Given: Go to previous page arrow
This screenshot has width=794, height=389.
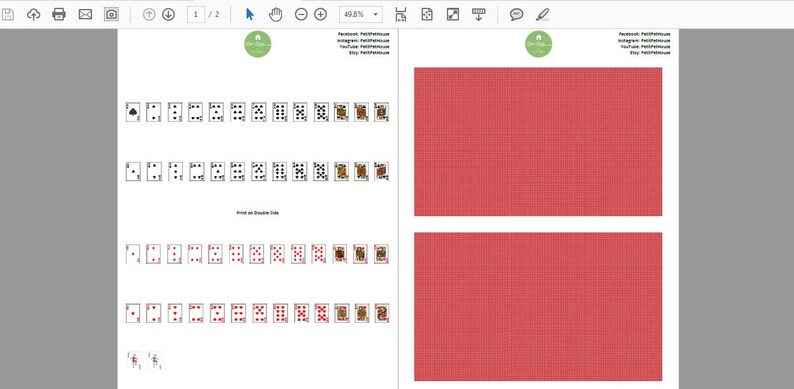Looking at the screenshot, I should (x=149, y=14).
